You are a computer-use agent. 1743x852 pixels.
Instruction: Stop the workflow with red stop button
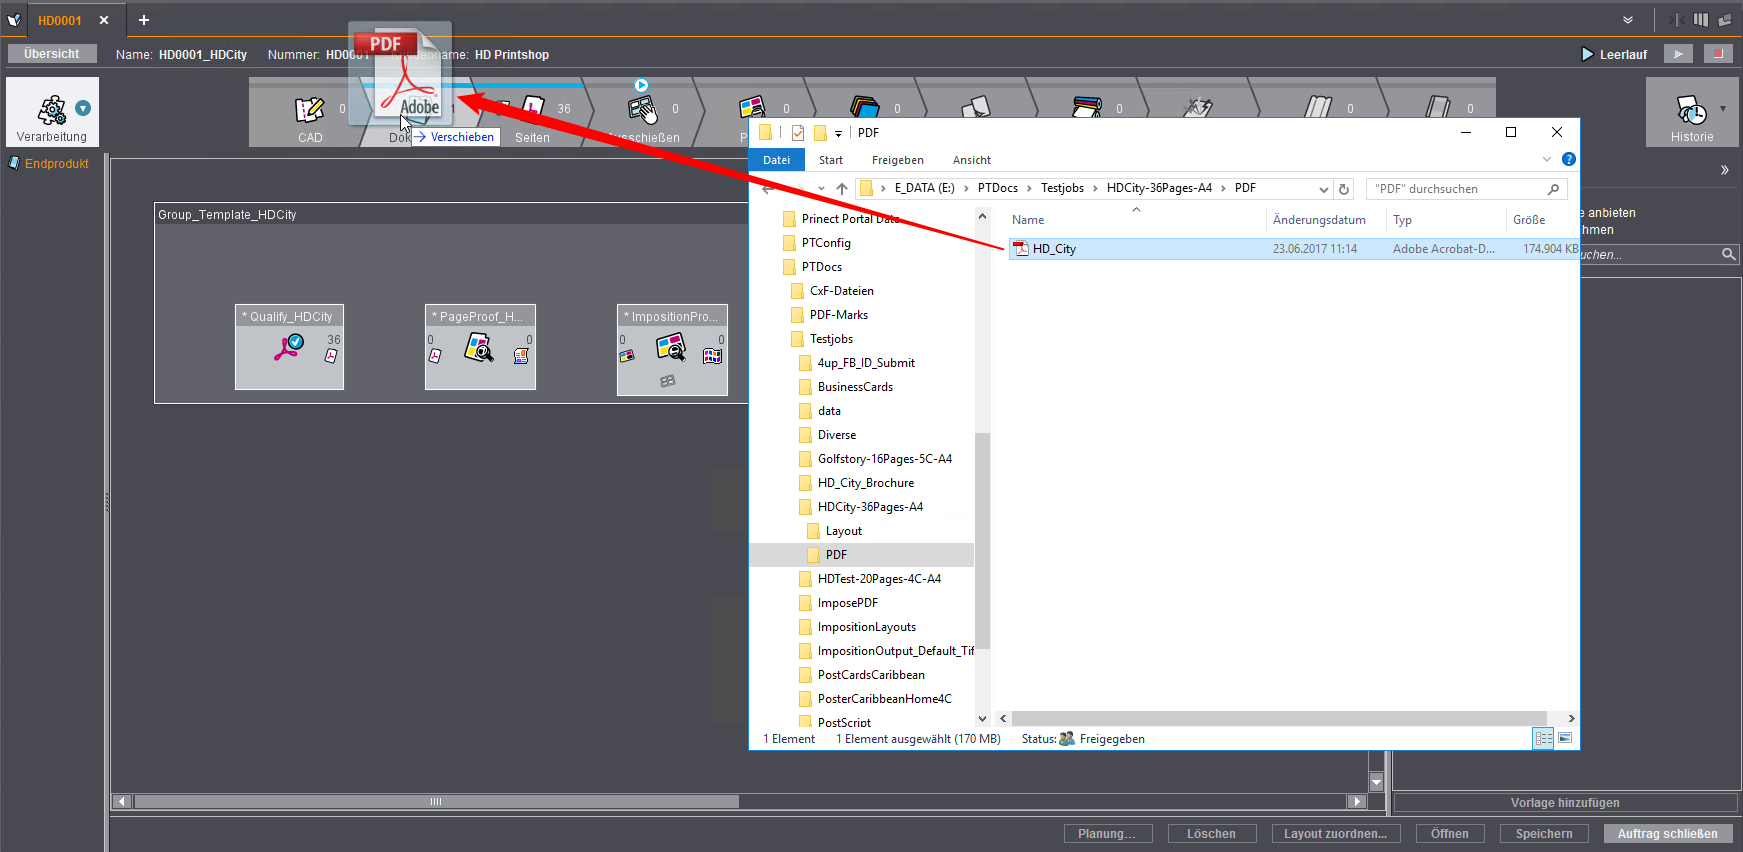click(1718, 54)
